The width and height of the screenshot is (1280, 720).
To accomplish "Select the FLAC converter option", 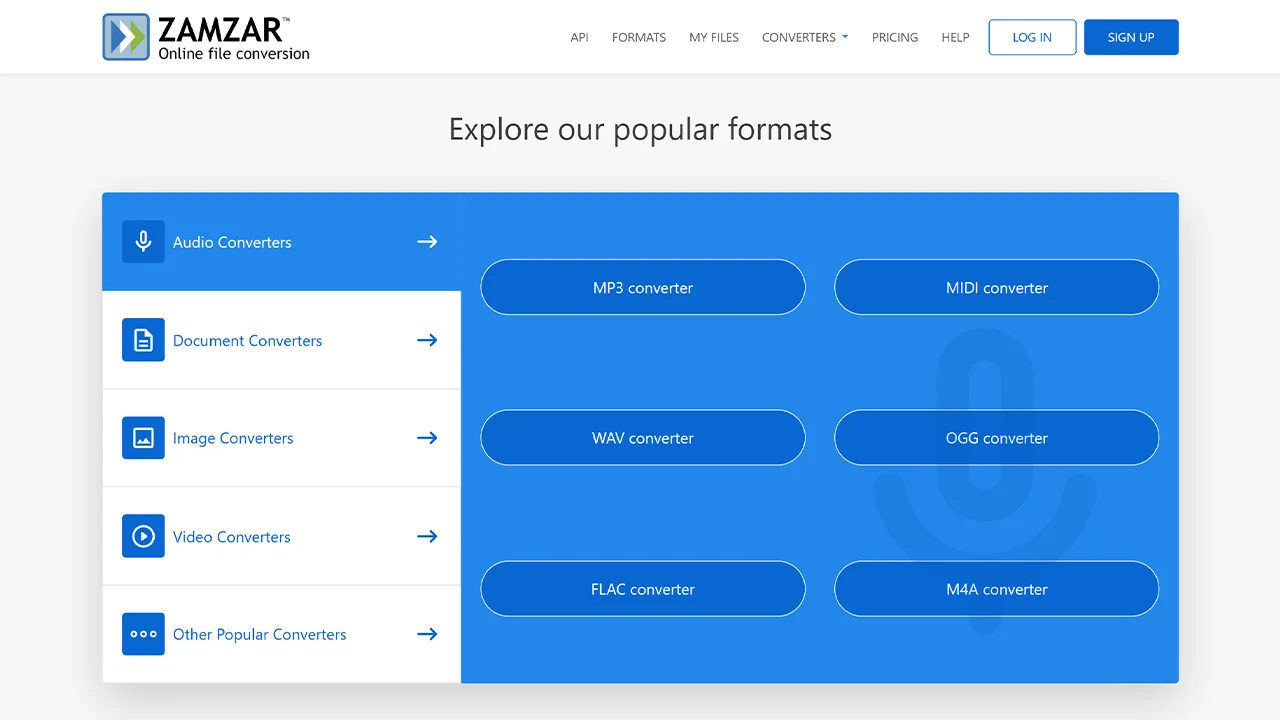I will point(643,589).
